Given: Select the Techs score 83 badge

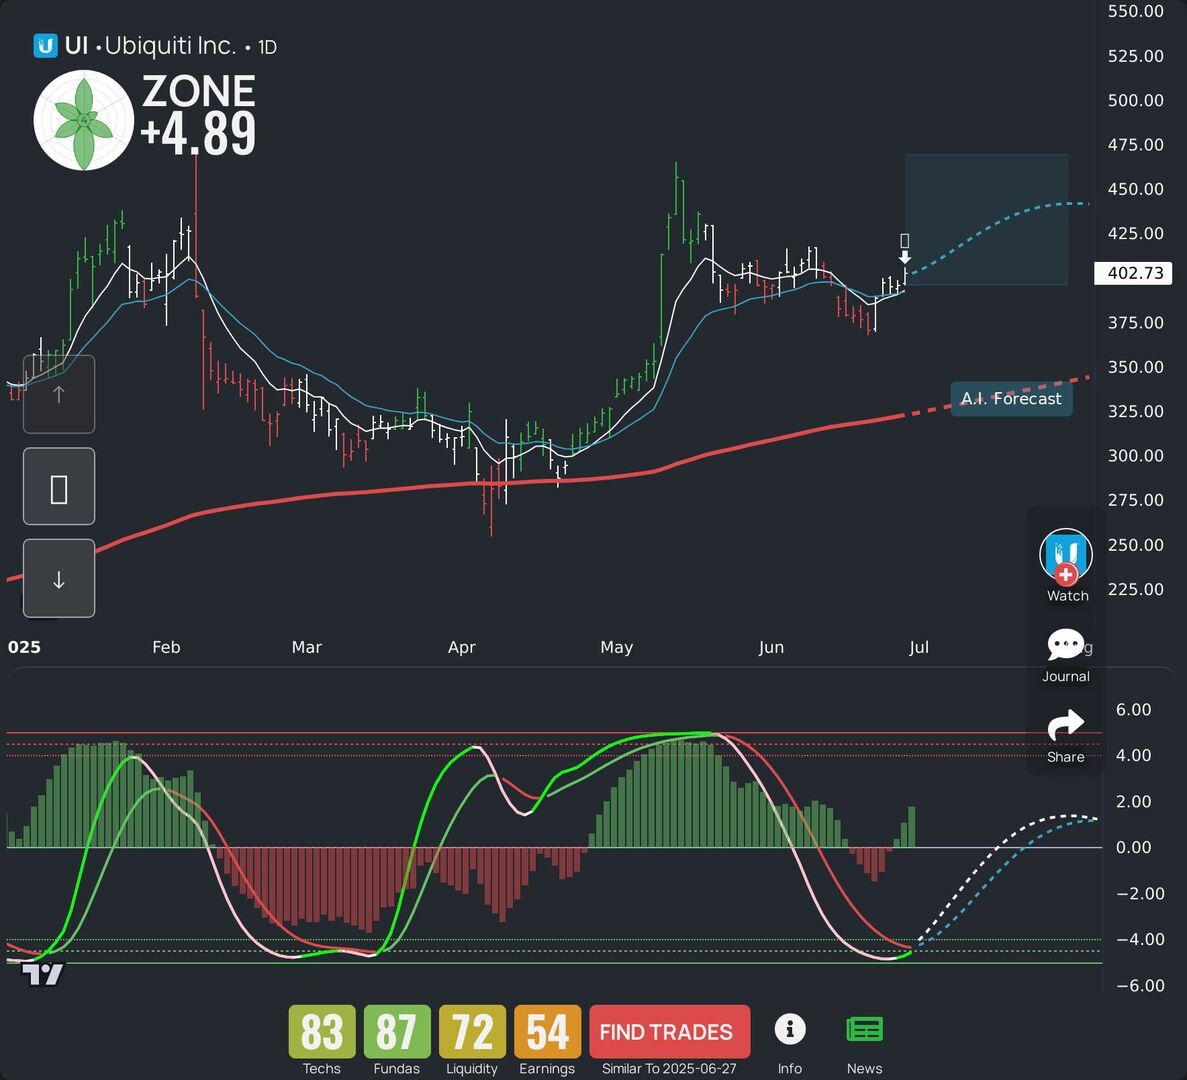Looking at the screenshot, I should click(x=322, y=1032).
